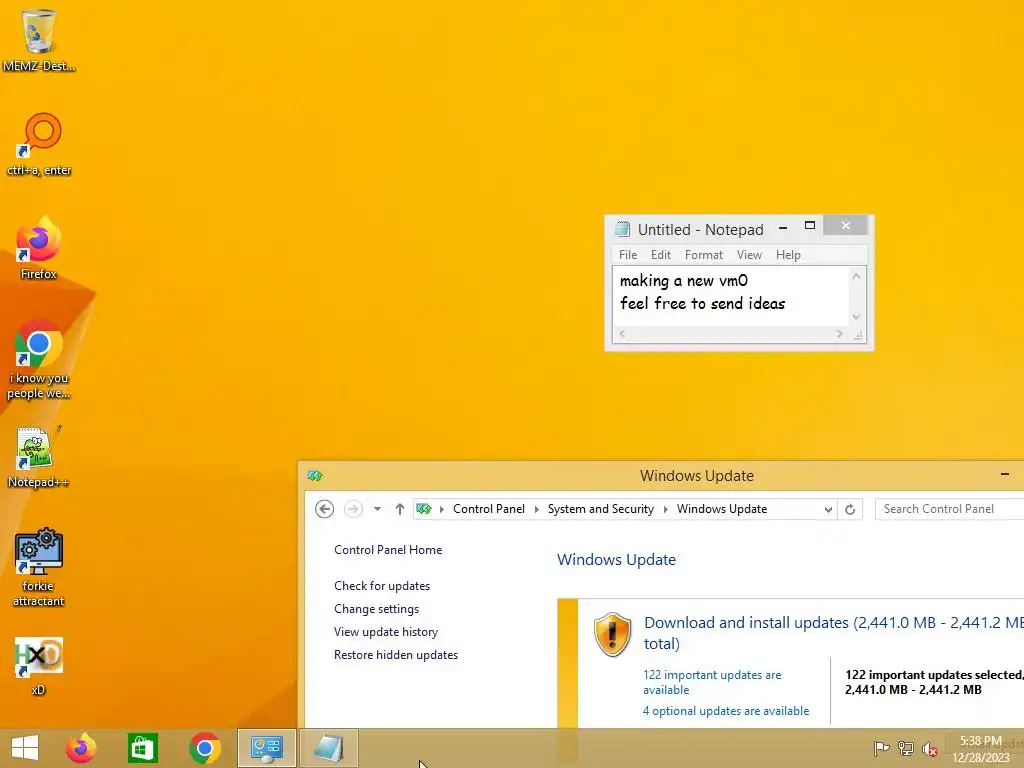Switch to Notepad taskbar button
1024x768 pixels.
[x=328, y=748]
